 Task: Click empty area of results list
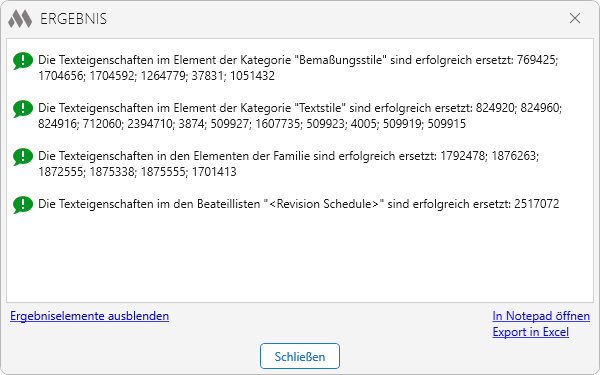300,260
